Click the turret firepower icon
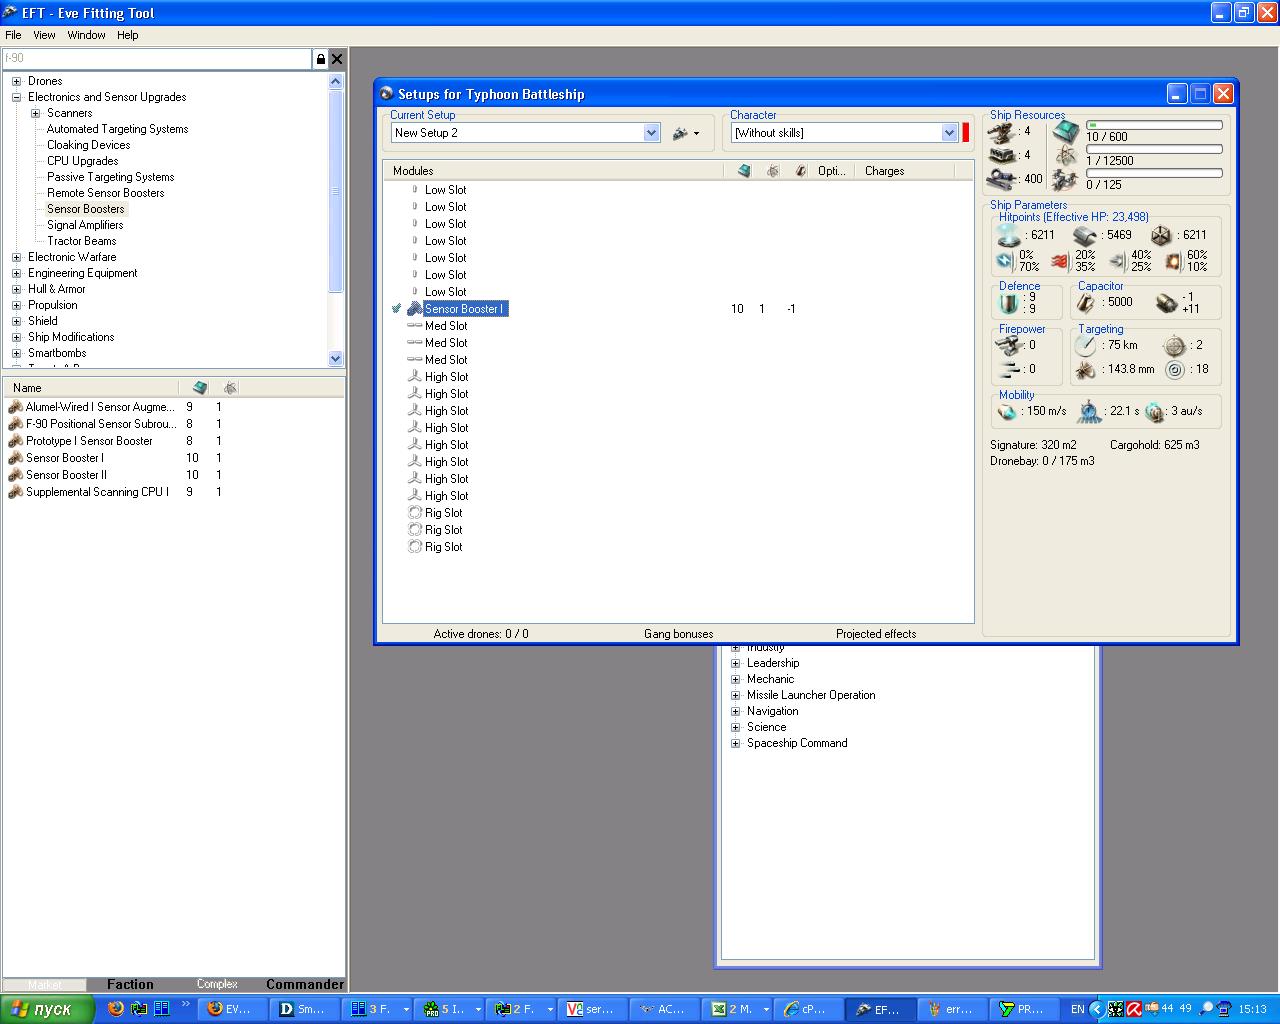Screen dimensions: 1280x1024 (x=1009, y=345)
